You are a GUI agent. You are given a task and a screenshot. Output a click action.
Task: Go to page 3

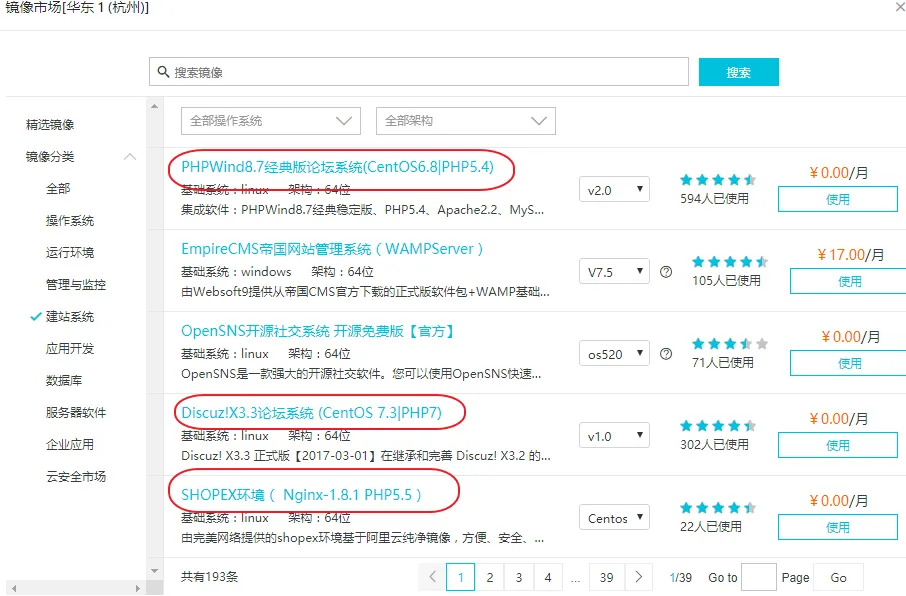(519, 577)
